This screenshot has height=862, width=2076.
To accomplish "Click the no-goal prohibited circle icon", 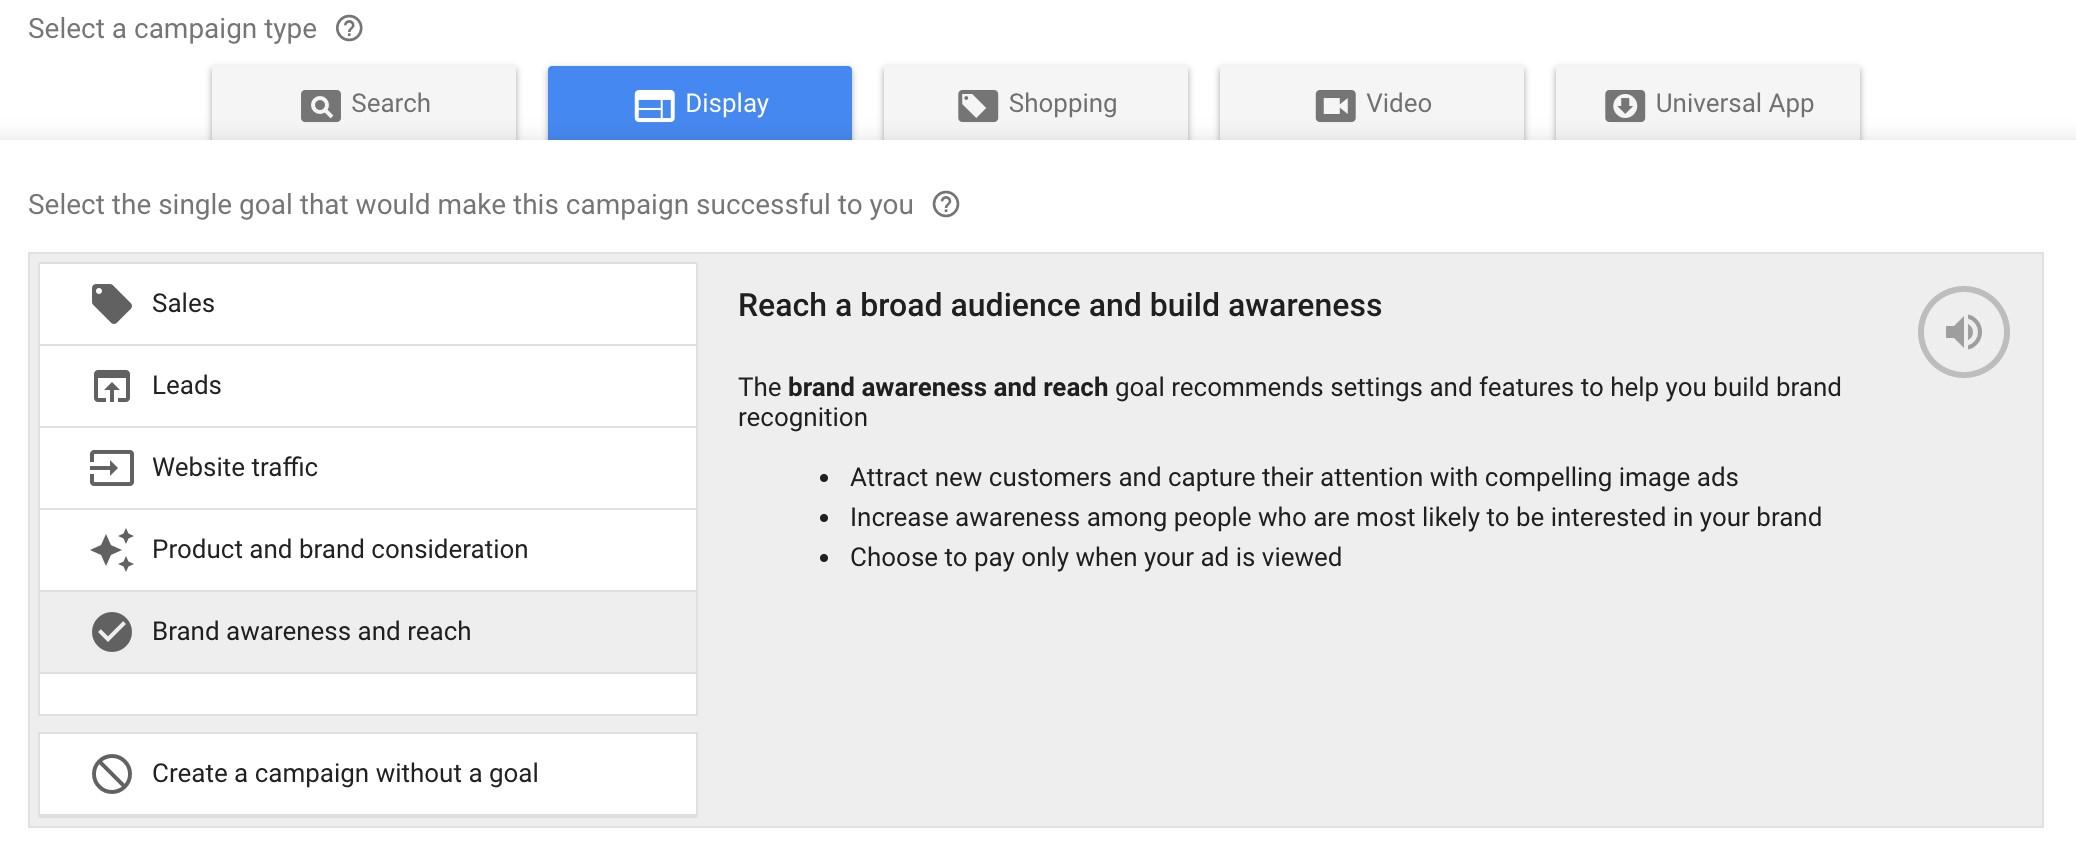I will point(111,774).
